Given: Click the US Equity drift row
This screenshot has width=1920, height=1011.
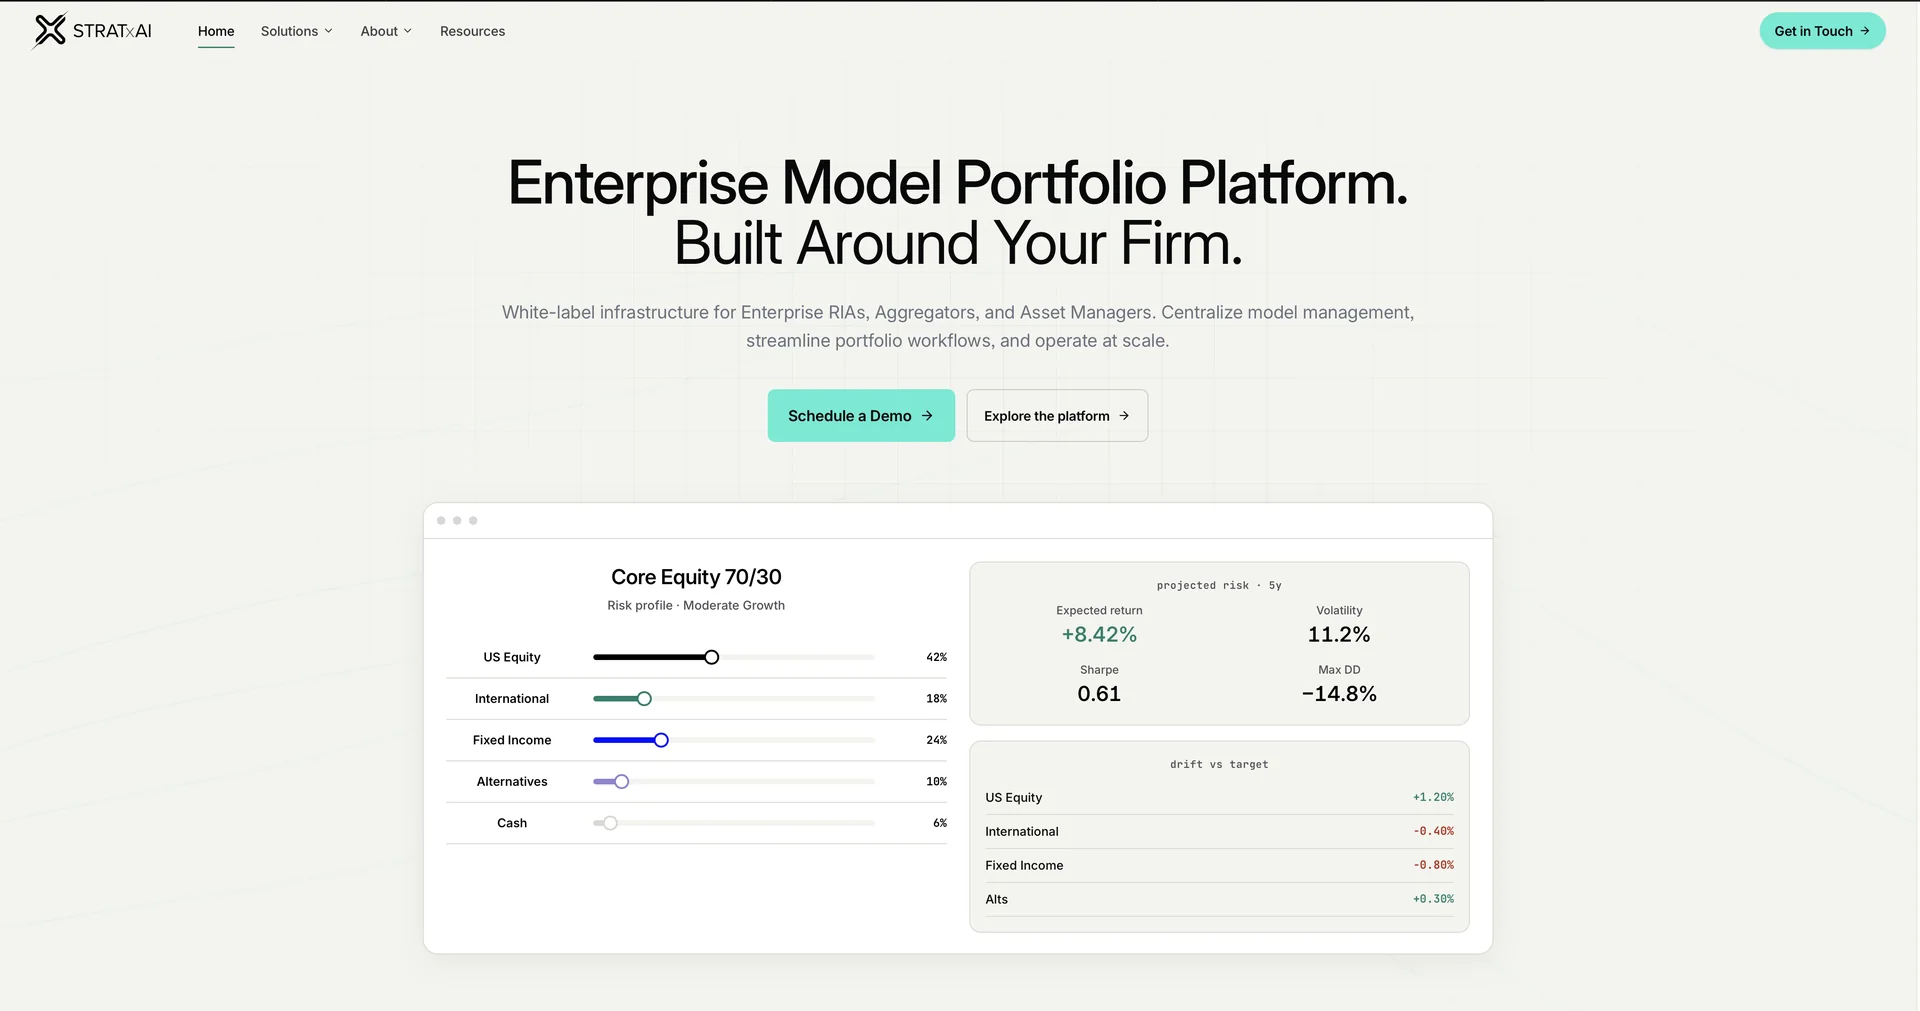Looking at the screenshot, I should (x=1219, y=798).
